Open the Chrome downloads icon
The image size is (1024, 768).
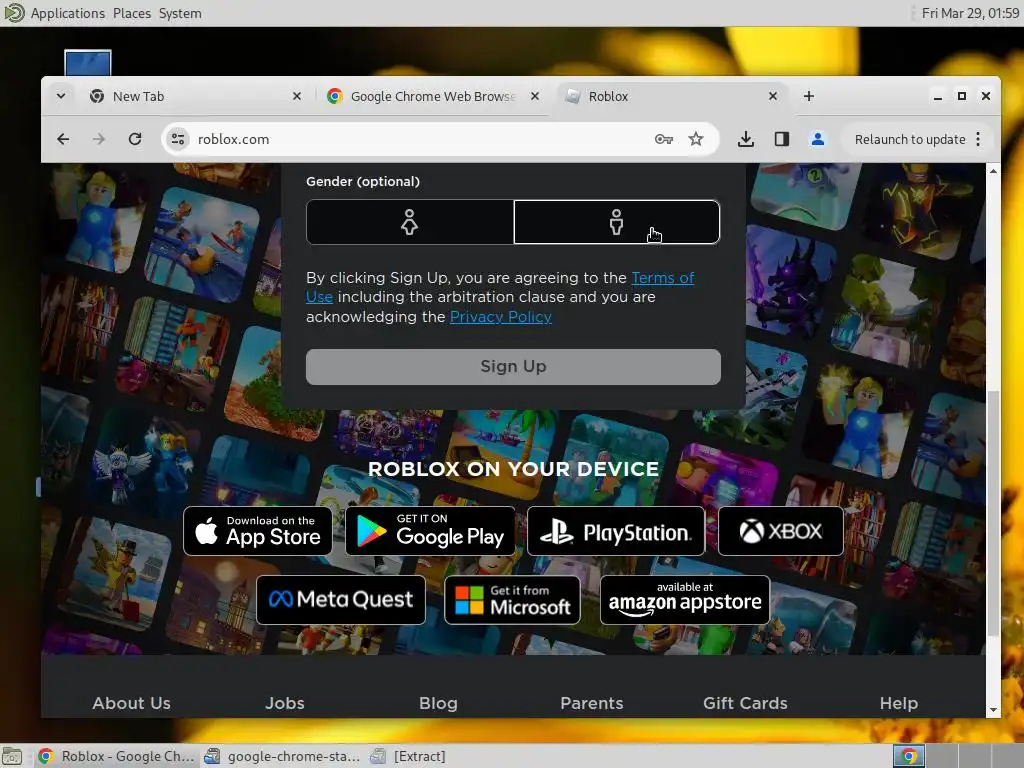[x=746, y=139]
